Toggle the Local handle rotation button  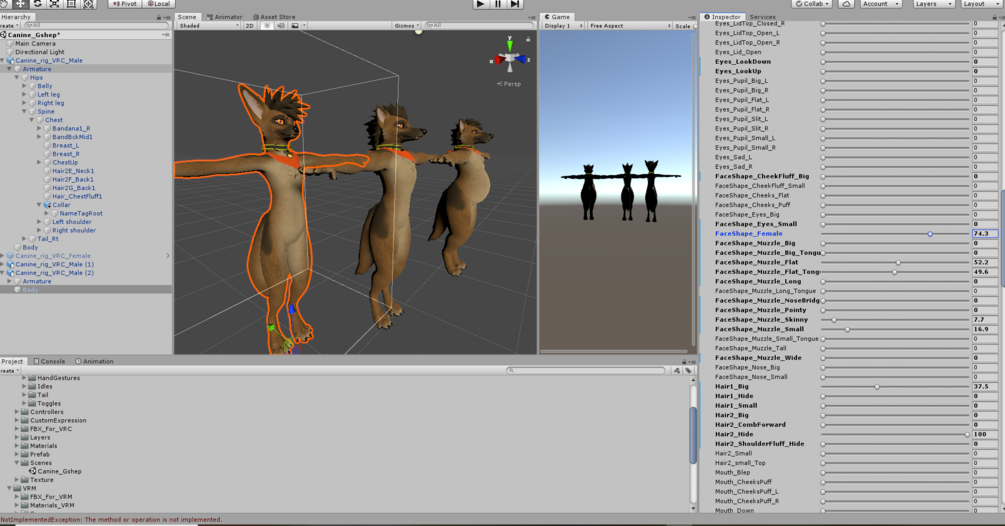pyautogui.click(x=158, y=3)
